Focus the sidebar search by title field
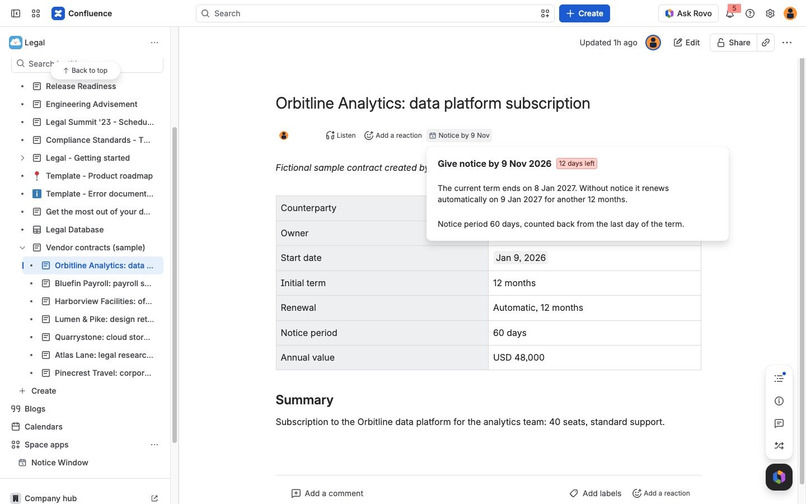Screen dimensions: 806x504 pyautogui.click(x=87, y=64)
